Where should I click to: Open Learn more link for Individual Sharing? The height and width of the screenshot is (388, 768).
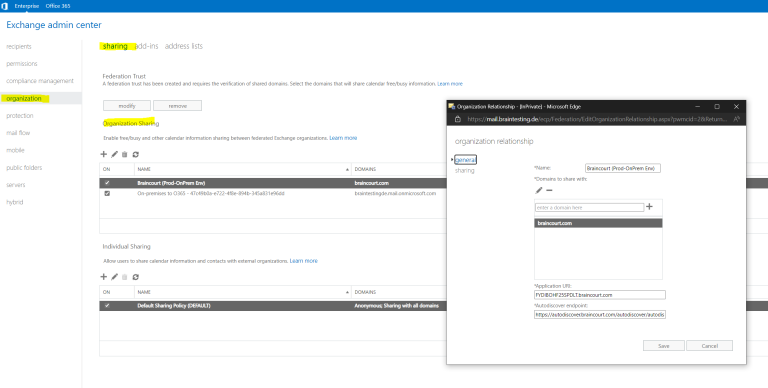pyautogui.click(x=304, y=261)
